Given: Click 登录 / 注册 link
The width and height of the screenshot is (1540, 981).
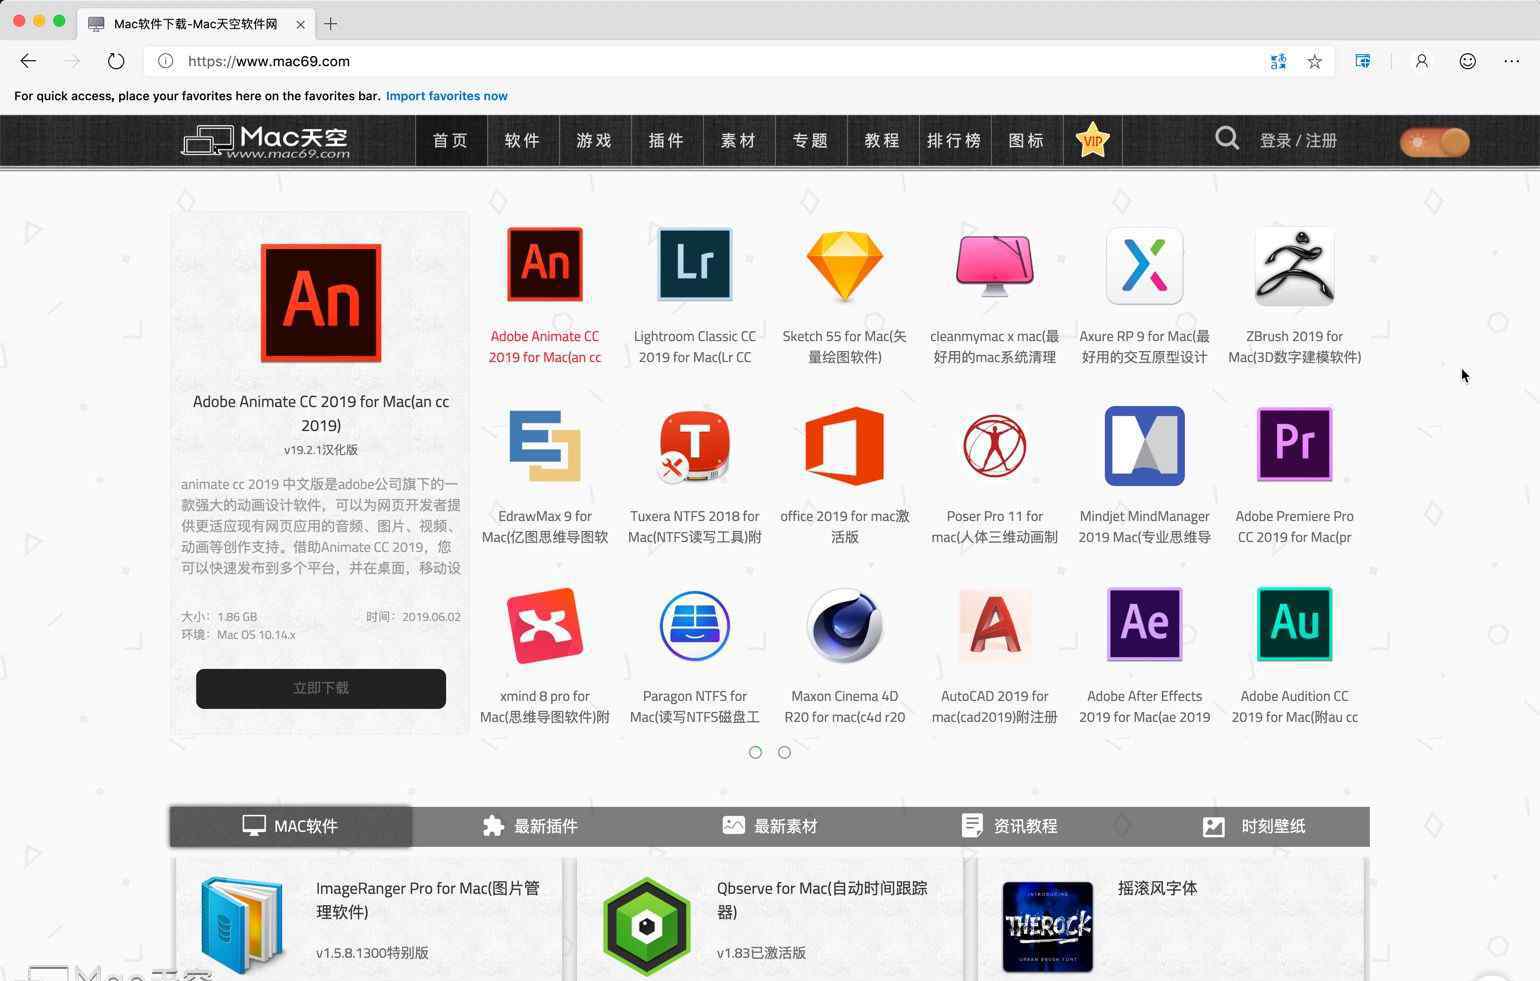Looking at the screenshot, I should pos(1298,141).
